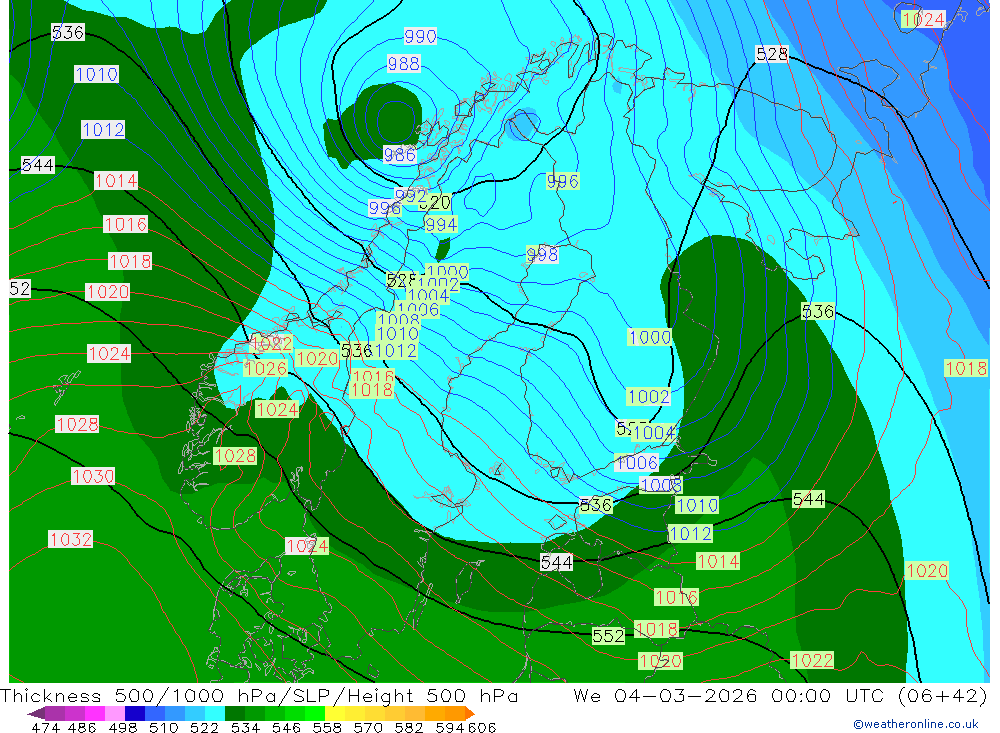The width and height of the screenshot is (1000, 733).
Task: Click the legend value '558'
Action: [x=327, y=727]
